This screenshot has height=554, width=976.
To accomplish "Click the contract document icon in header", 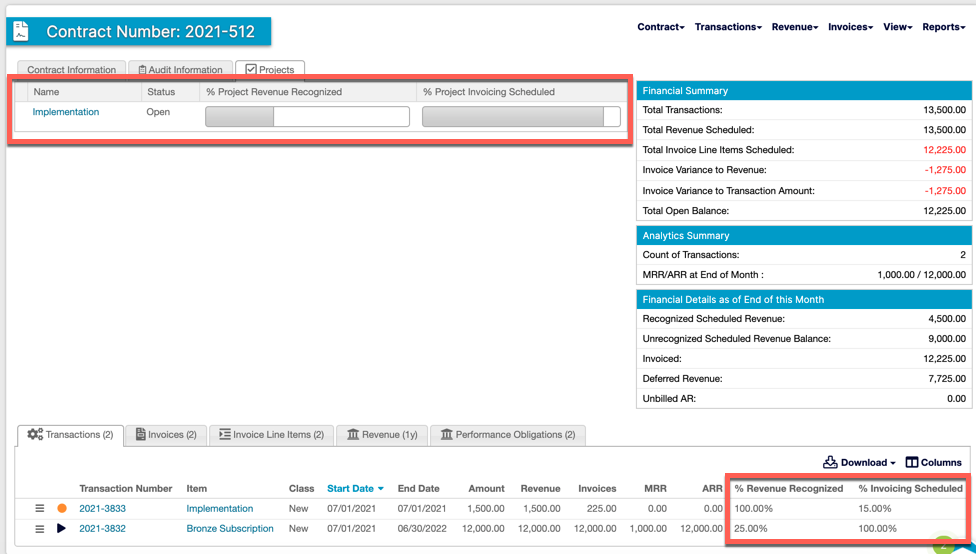I will click(21, 32).
